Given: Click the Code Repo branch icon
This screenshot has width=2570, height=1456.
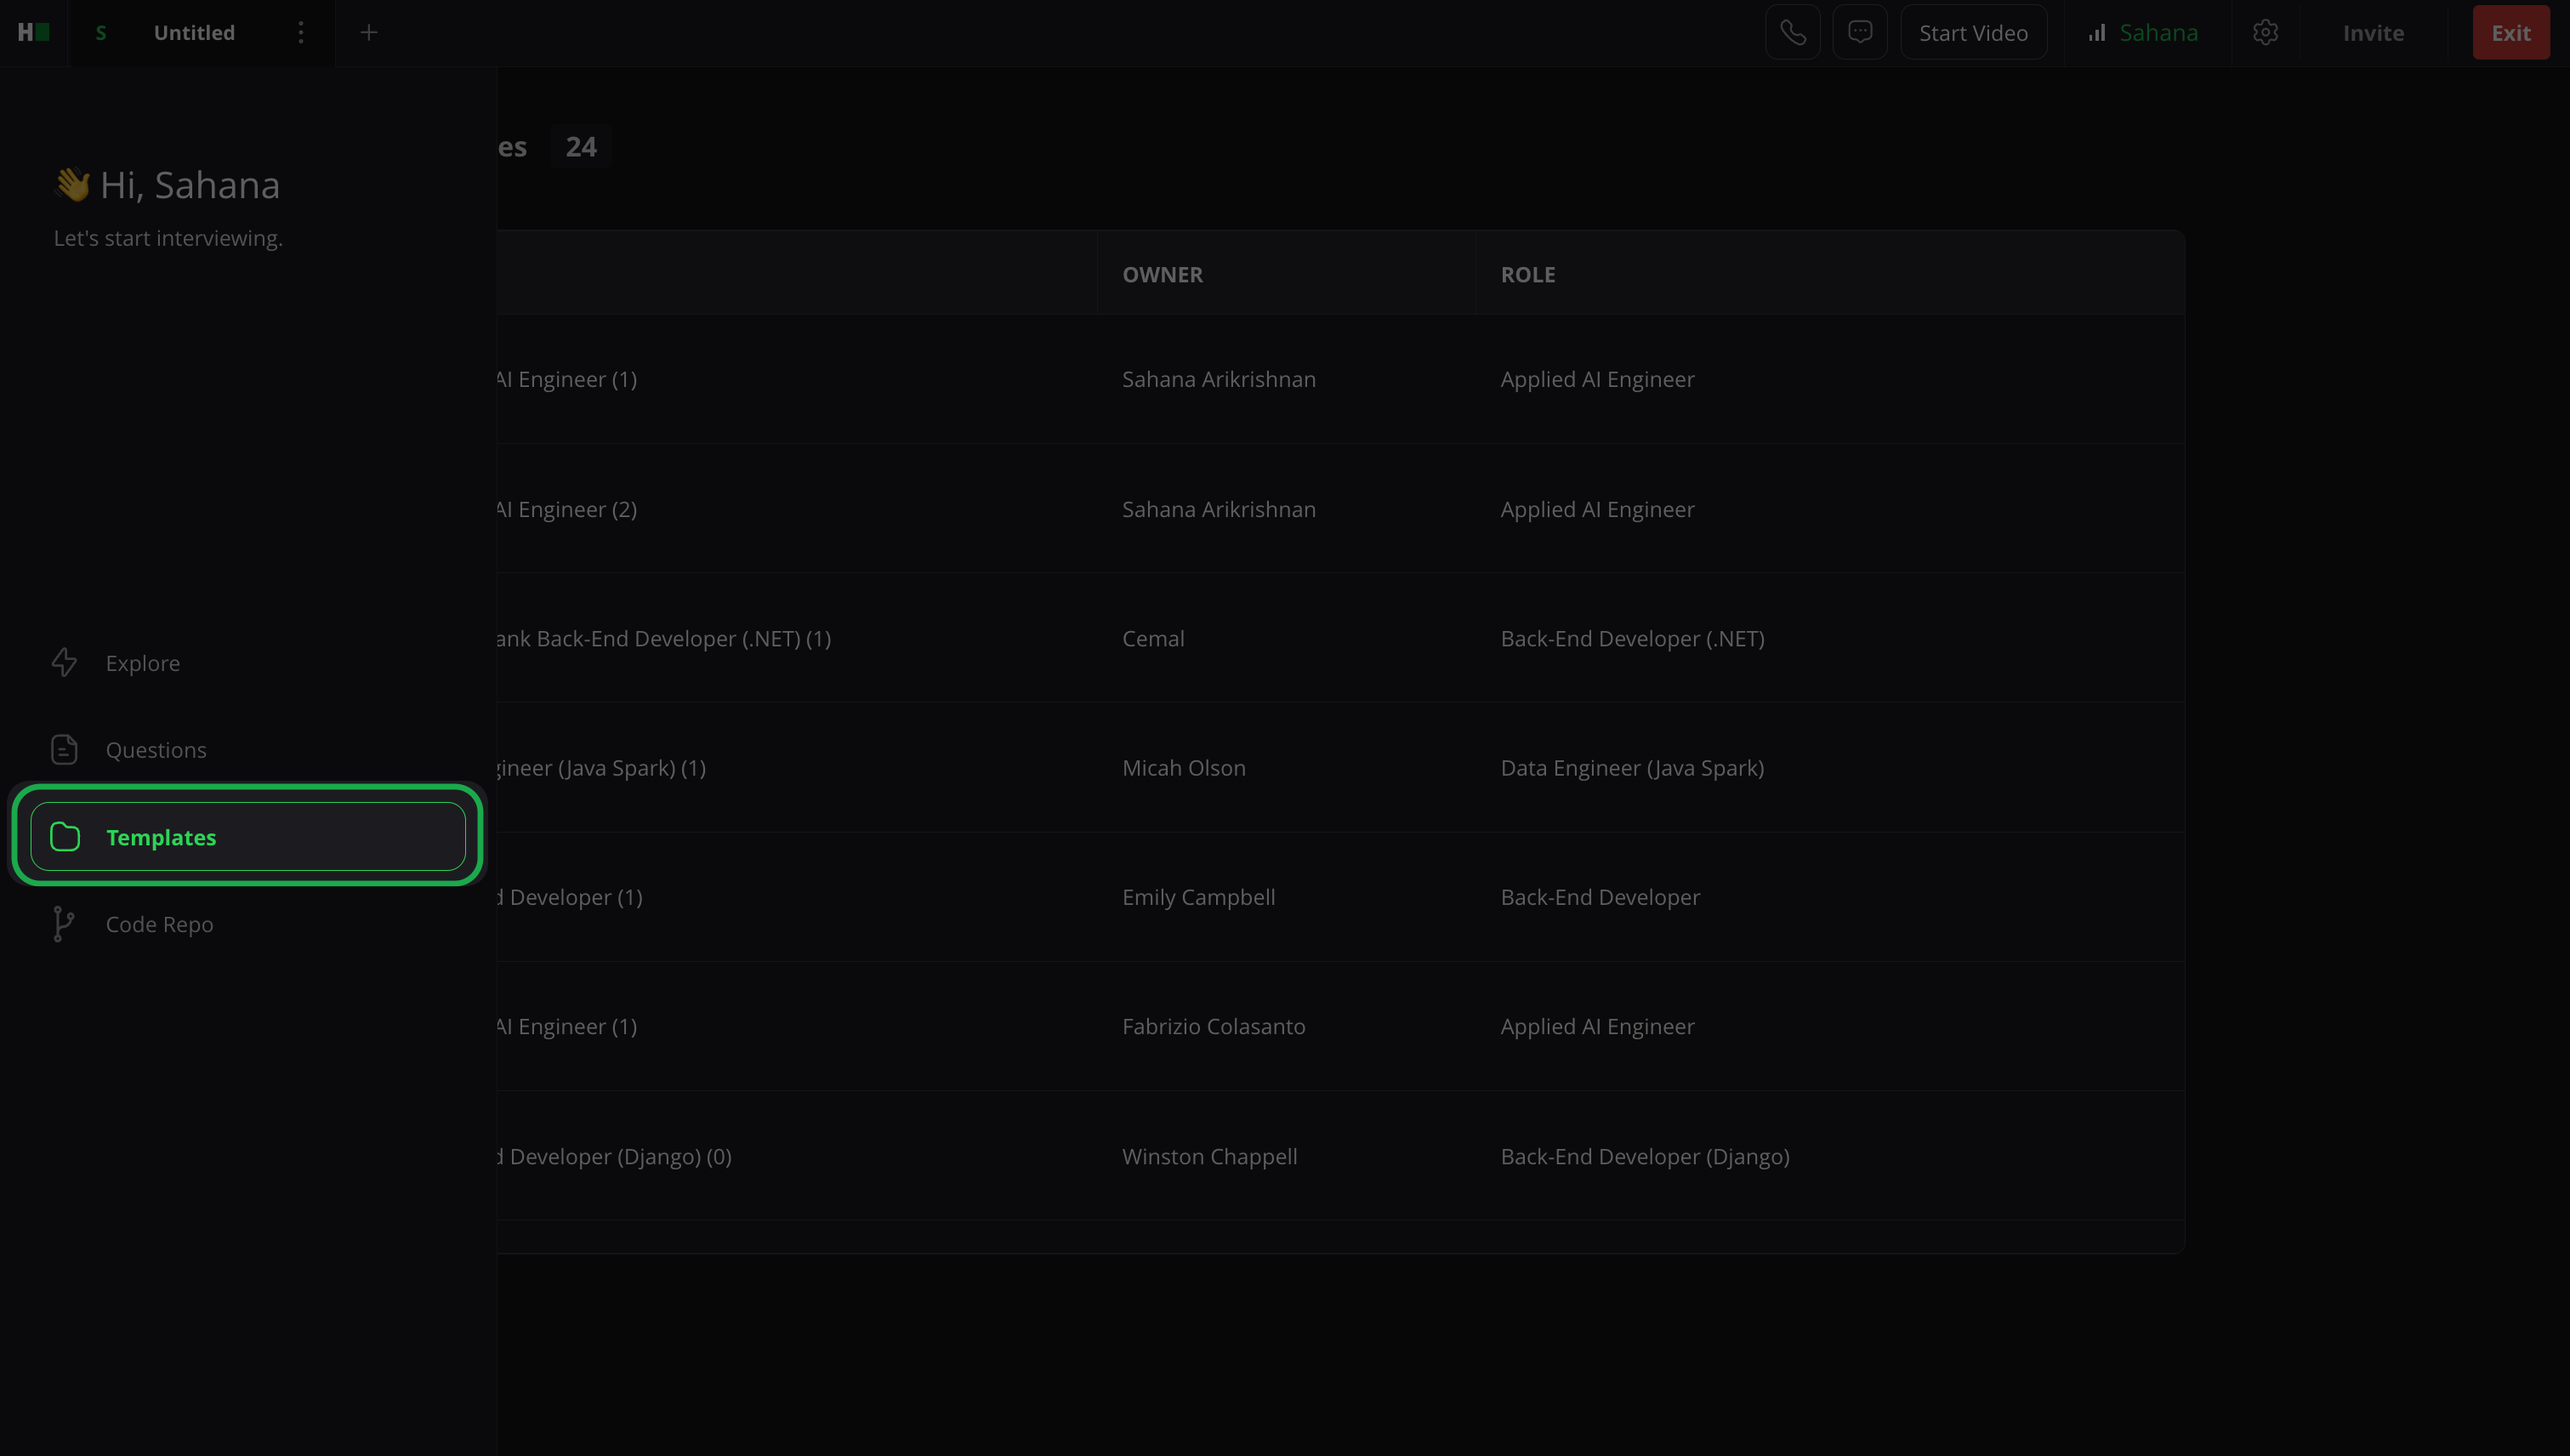Looking at the screenshot, I should (64, 924).
